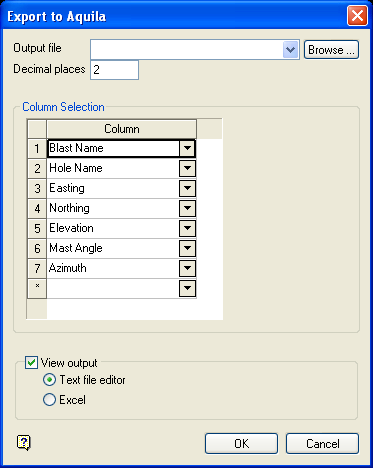Open the Output file dropdown arrow
The image size is (373, 468).
point(290,50)
